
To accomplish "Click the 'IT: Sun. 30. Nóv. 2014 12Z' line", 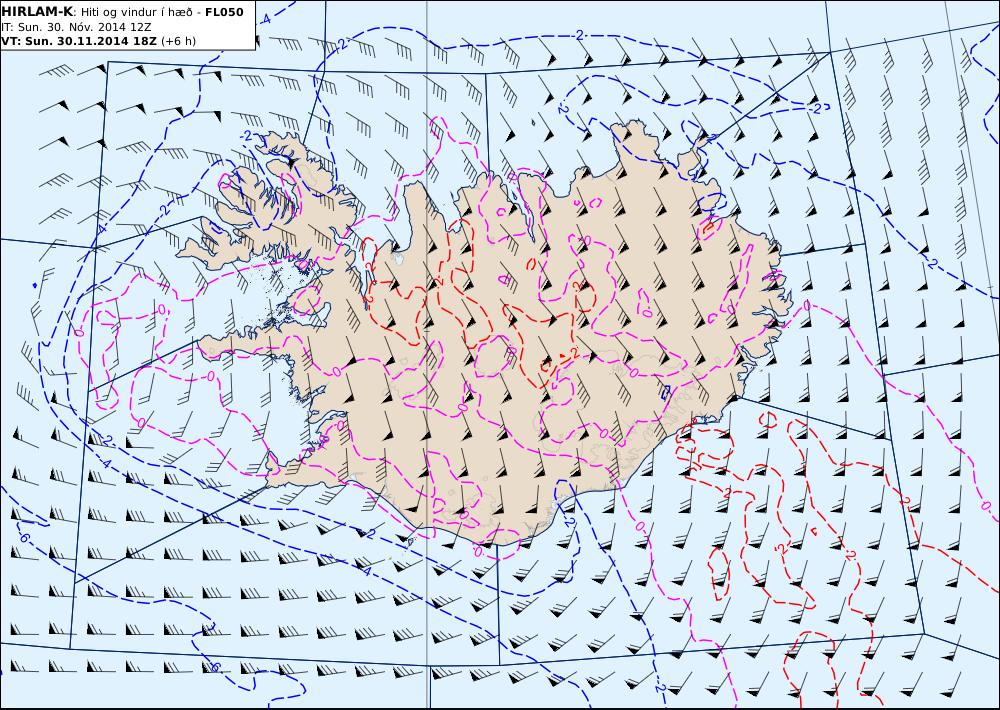I will [x=76, y=27].
